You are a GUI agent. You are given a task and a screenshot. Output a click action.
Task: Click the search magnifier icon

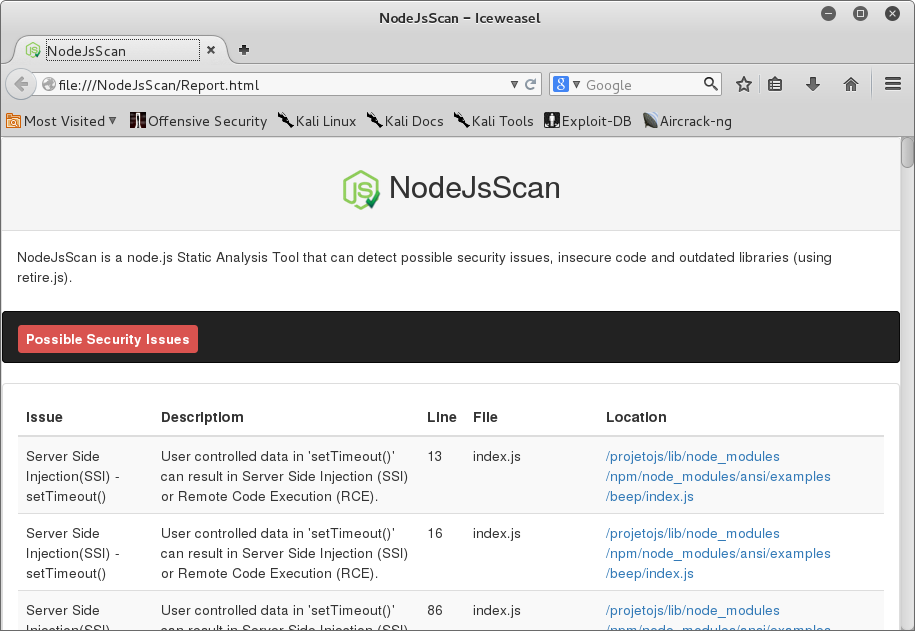[x=710, y=84]
